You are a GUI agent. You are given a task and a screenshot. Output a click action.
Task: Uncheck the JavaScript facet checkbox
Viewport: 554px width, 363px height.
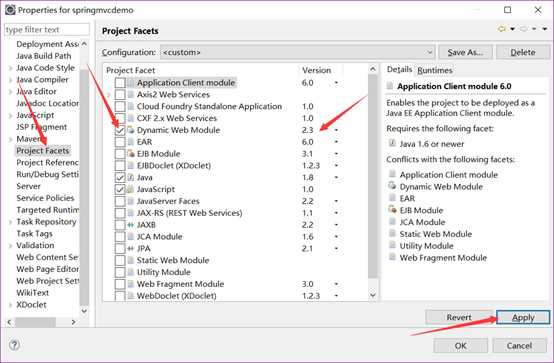120,189
